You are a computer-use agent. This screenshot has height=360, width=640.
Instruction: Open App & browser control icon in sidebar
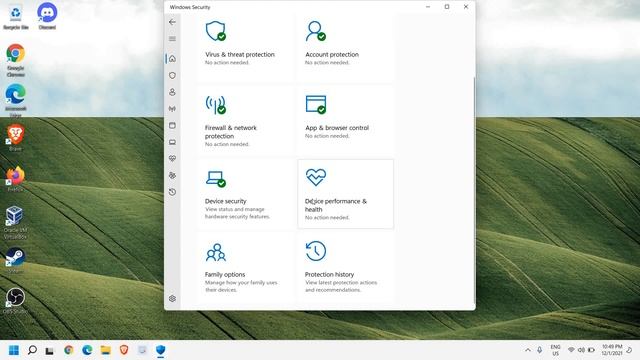tap(172, 125)
